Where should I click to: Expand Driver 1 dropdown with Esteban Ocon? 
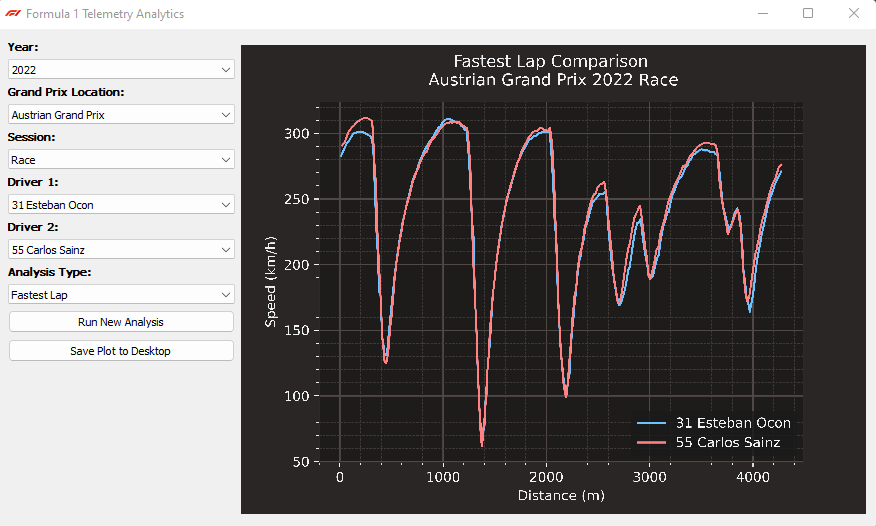click(121, 205)
